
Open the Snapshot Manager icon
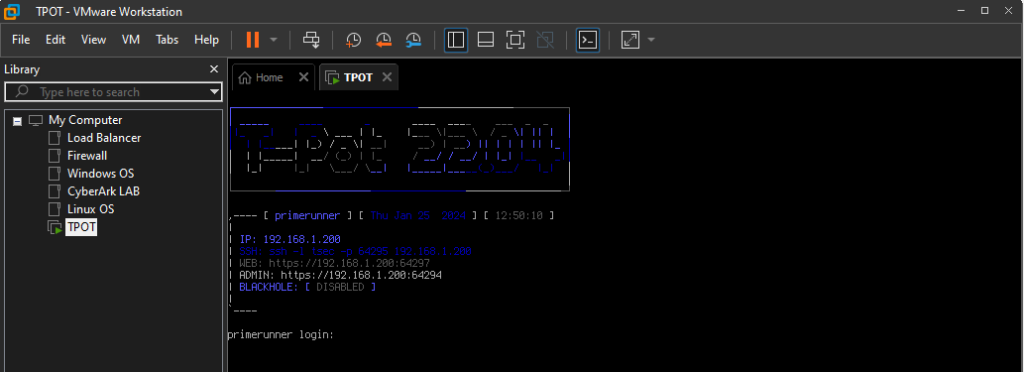413,40
